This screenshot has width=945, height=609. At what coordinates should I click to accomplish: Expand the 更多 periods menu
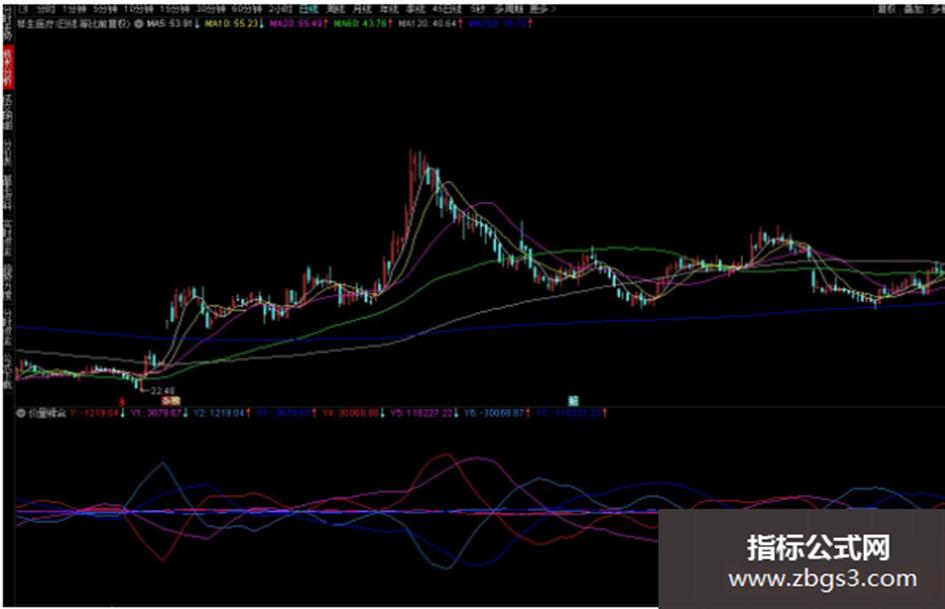542,10
